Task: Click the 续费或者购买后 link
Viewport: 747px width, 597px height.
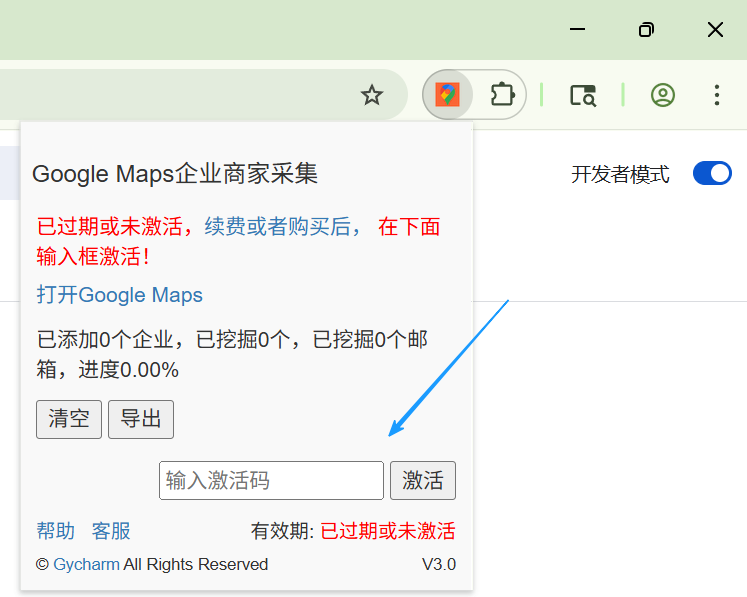Action: point(283,226)
